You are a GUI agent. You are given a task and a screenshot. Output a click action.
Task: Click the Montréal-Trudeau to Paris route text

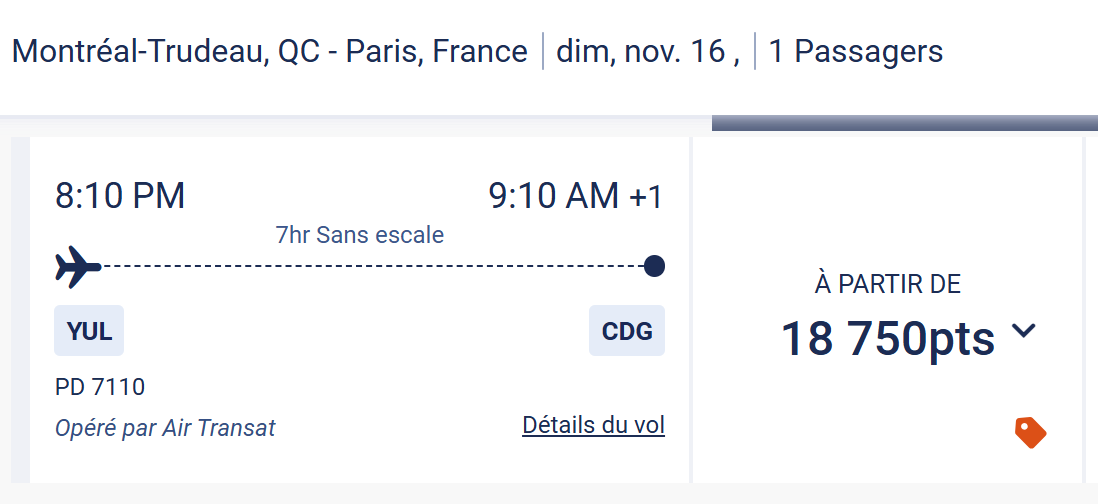coord(269,51)
